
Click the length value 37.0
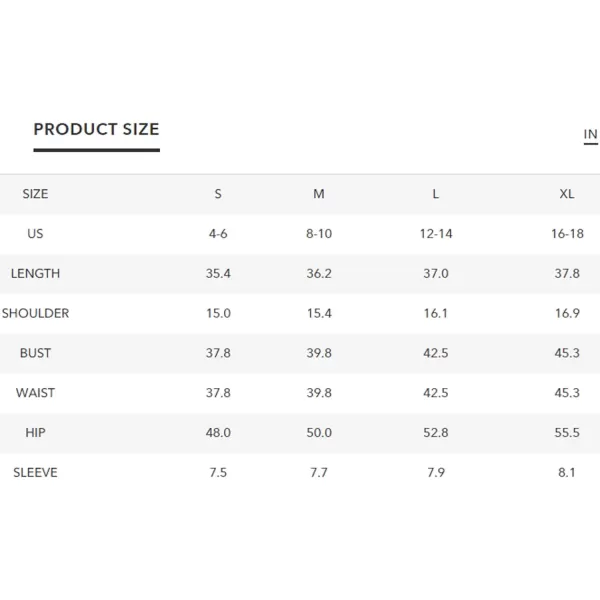pyautogui.click(x=435, y=274)
